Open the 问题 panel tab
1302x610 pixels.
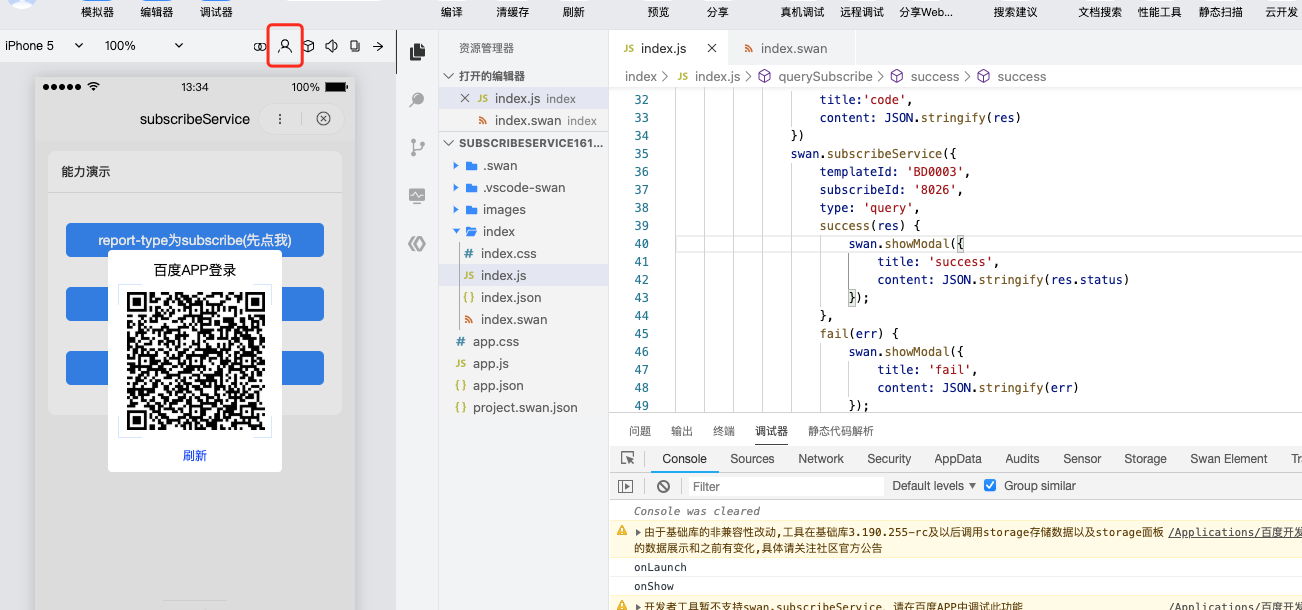640,431
